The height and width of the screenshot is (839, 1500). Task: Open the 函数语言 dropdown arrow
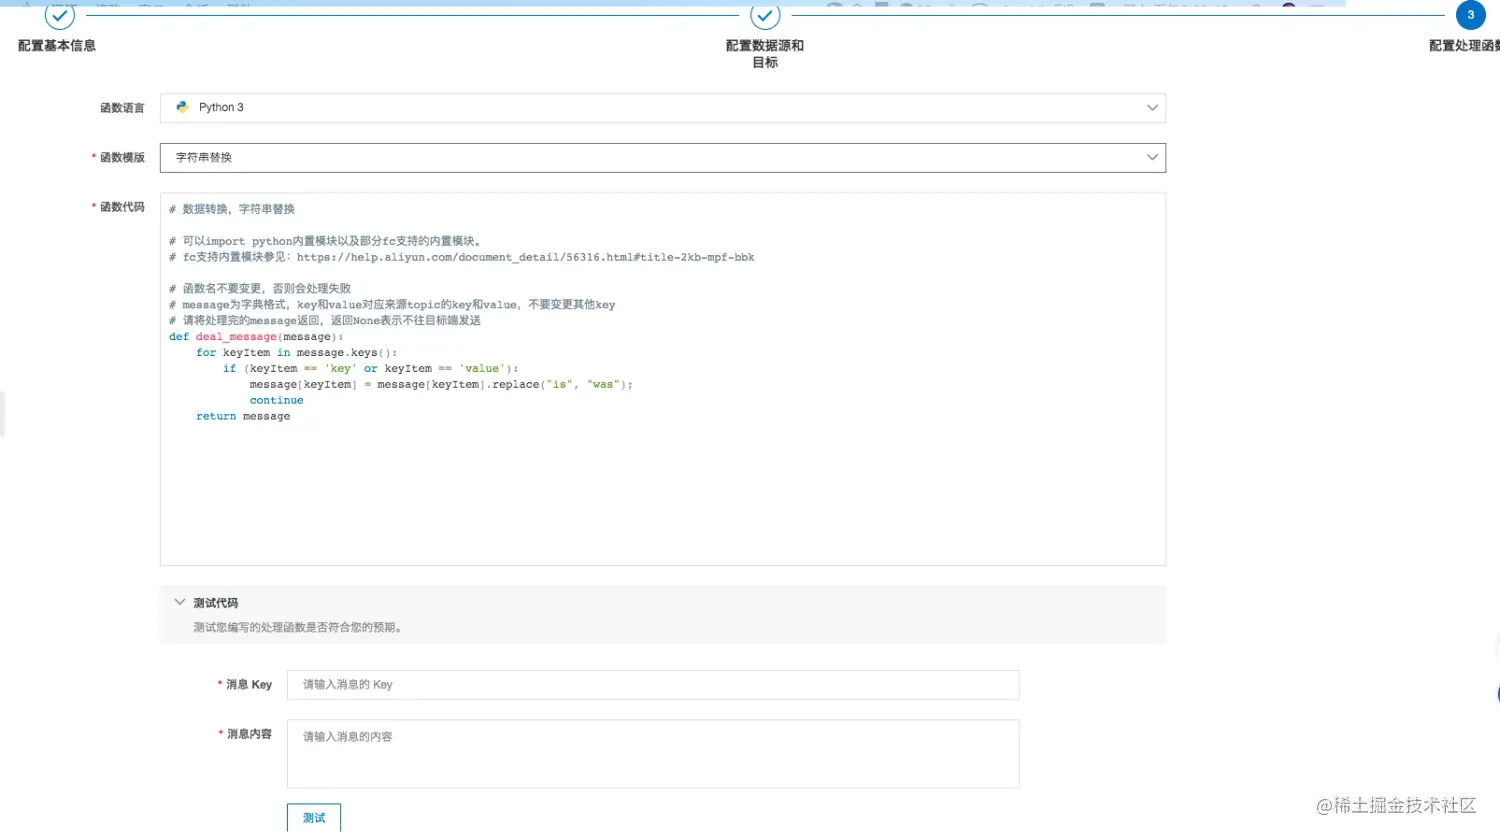click(x=1152, y=108)
